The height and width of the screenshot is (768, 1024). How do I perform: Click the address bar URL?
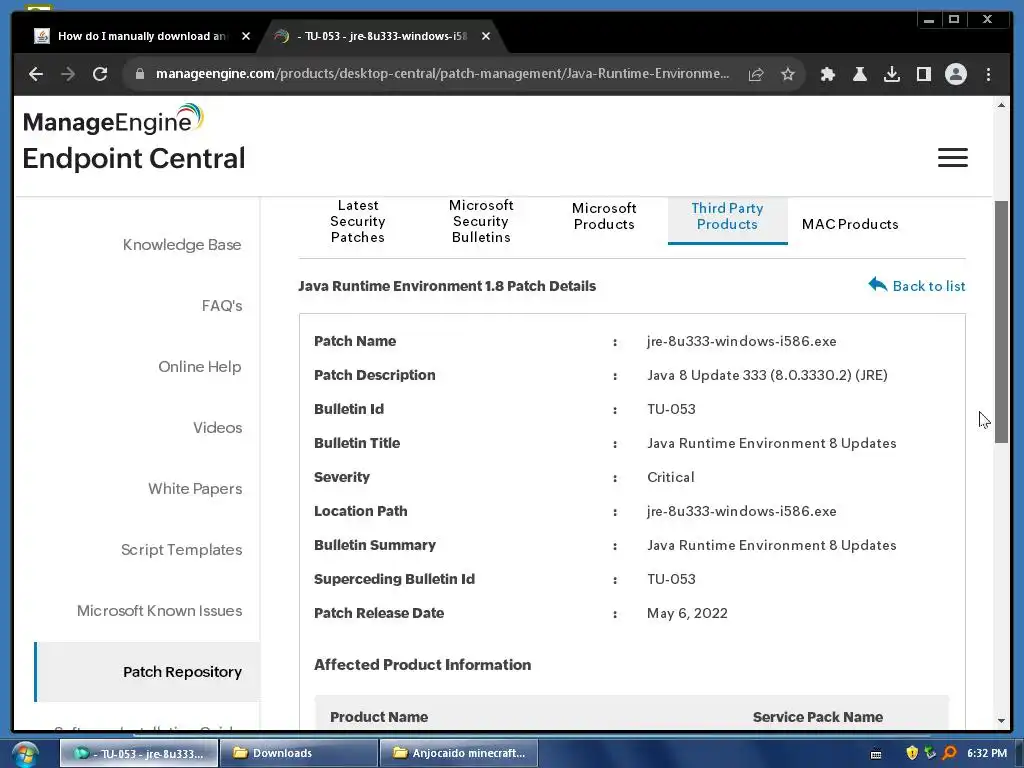442,74
